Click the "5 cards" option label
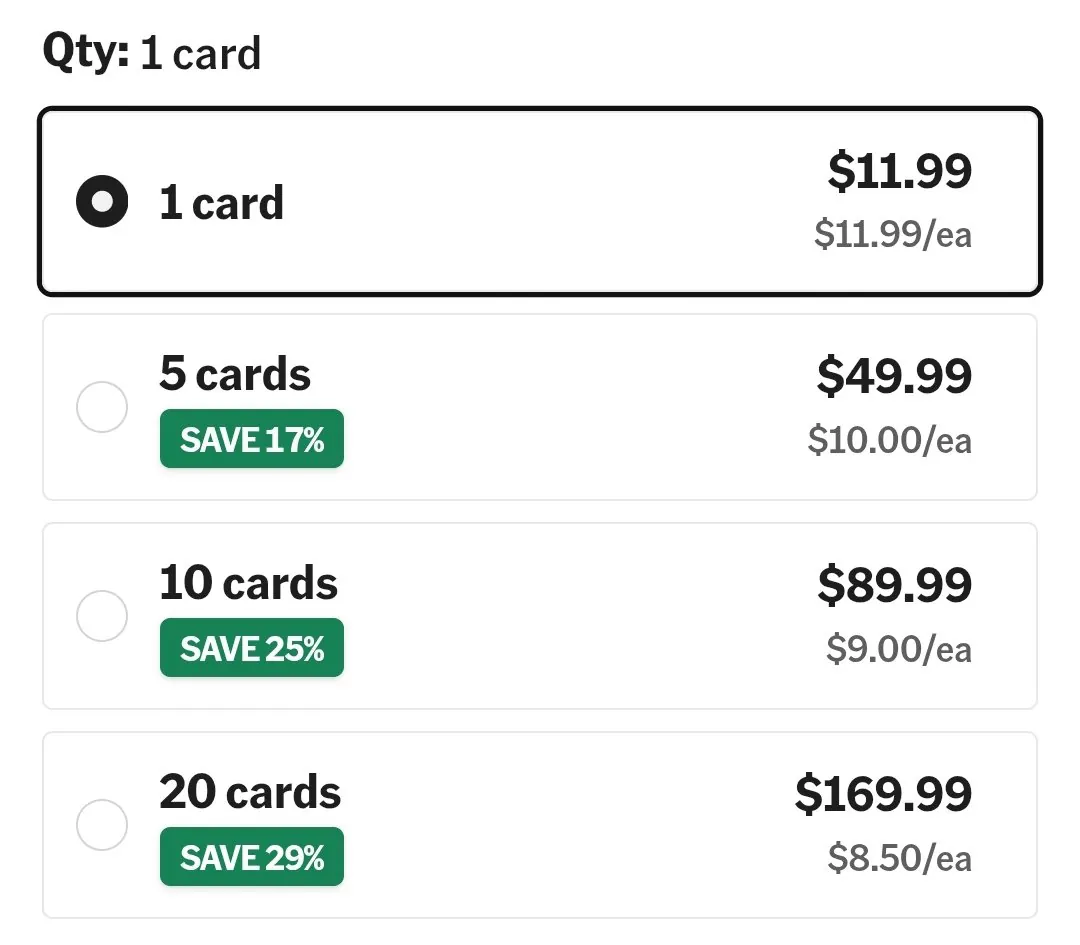Viewport: 1080px width, 945px height. (235, 374)
